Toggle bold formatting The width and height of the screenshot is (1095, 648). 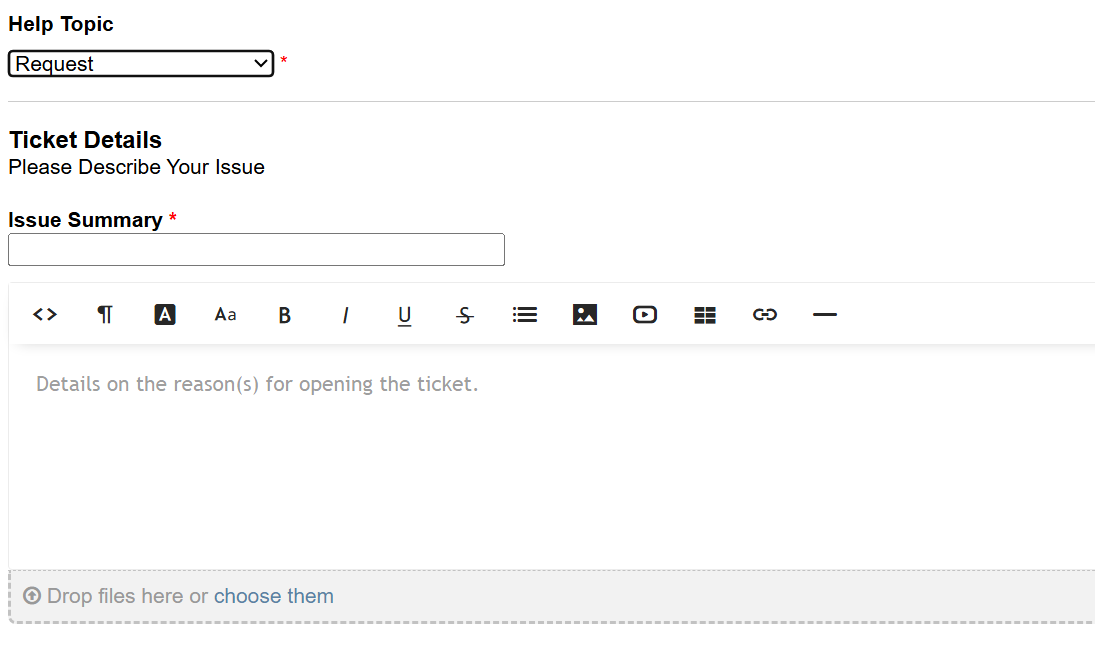(285, 315)
